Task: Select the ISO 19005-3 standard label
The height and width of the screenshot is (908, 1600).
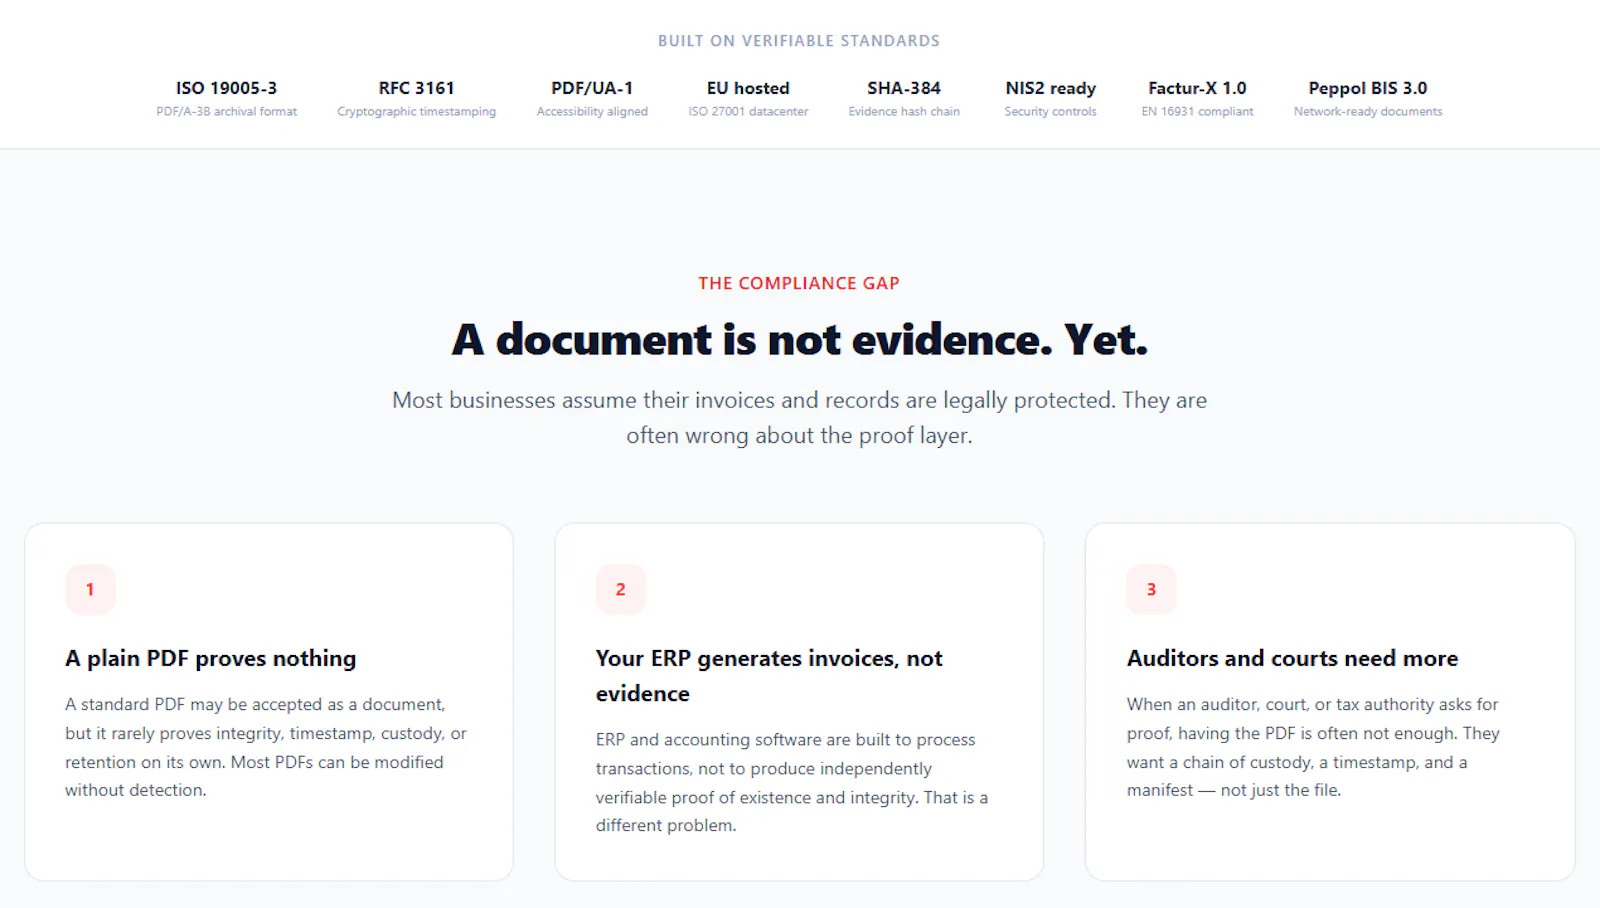Action: (x=227, y=88)
